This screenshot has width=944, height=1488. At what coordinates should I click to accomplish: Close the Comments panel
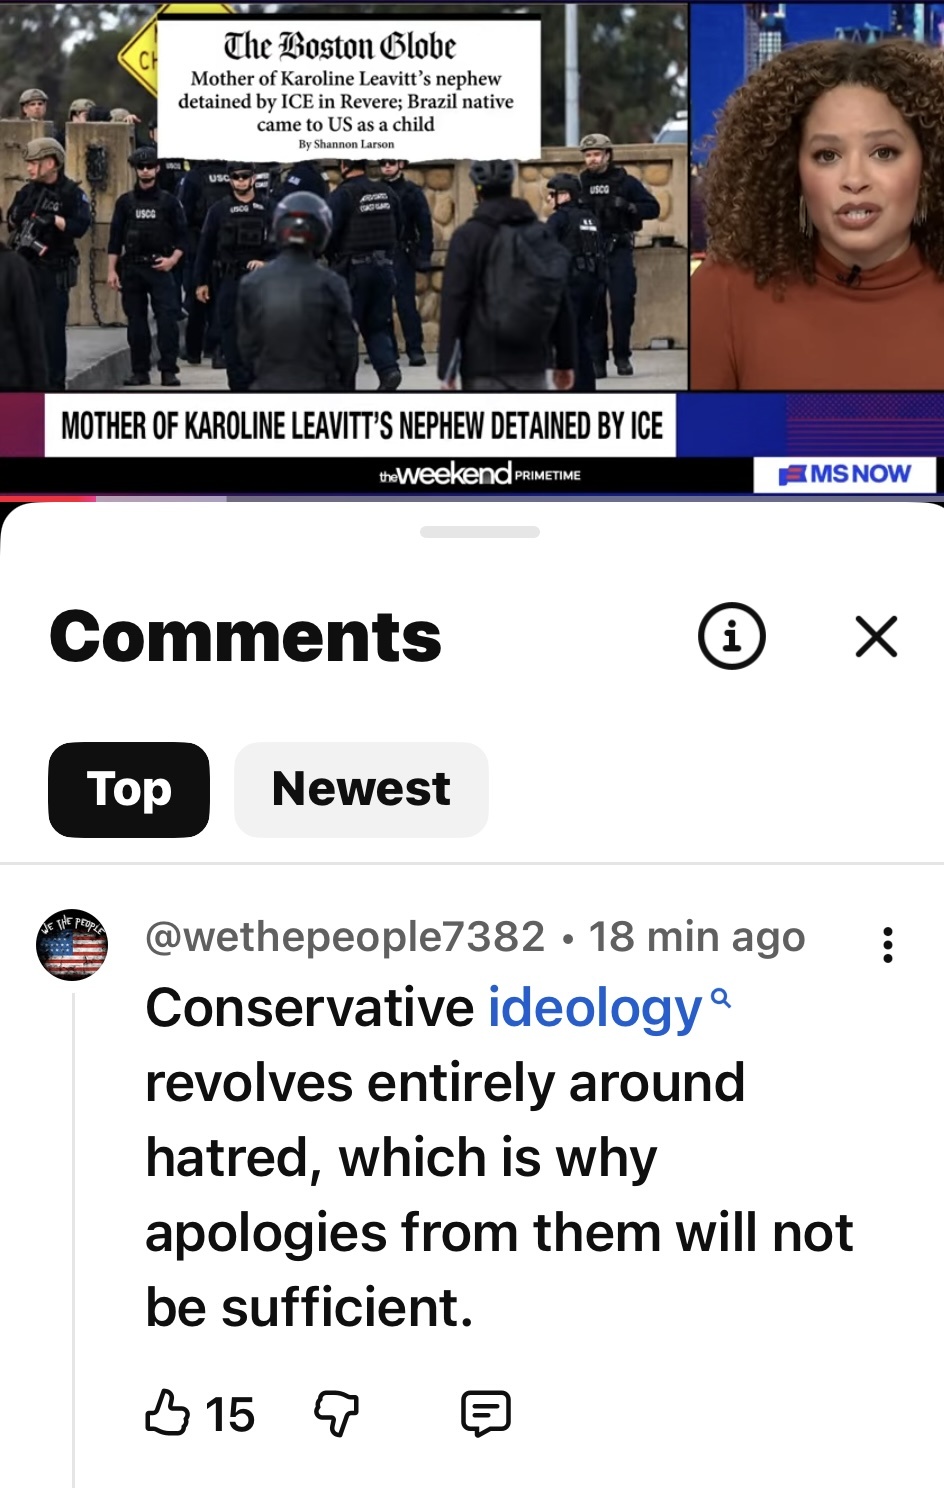pyautogui.click(x=876, y=636)
